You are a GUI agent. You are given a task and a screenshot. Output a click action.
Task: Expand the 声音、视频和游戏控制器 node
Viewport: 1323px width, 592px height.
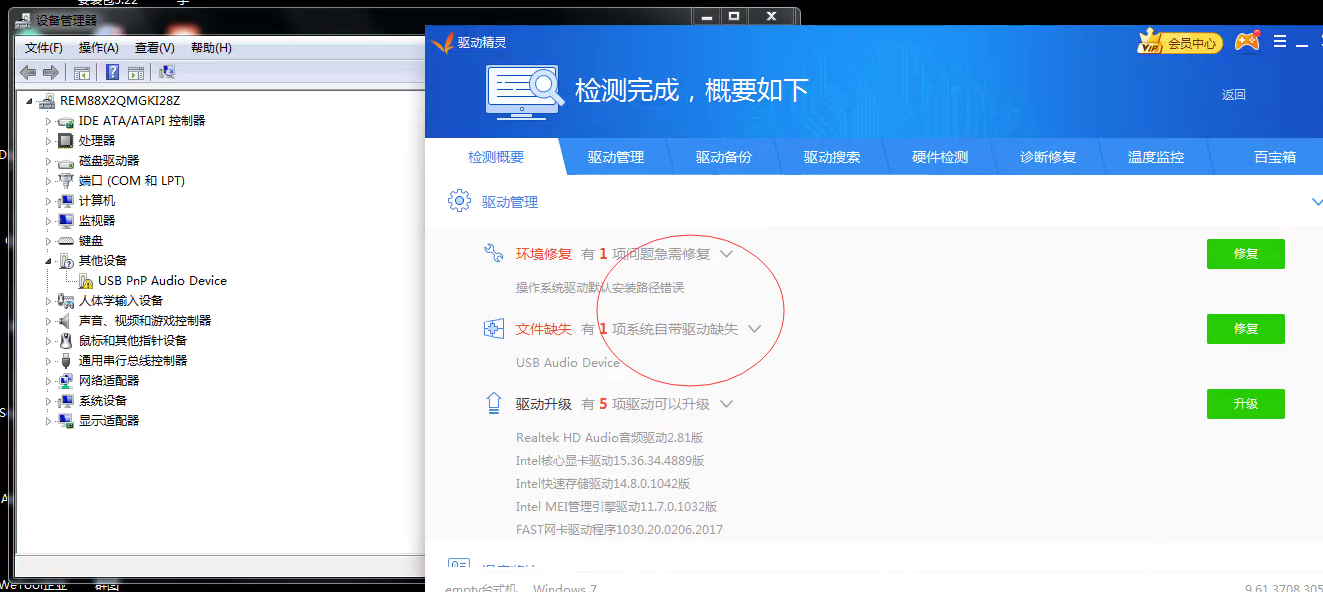48,320
